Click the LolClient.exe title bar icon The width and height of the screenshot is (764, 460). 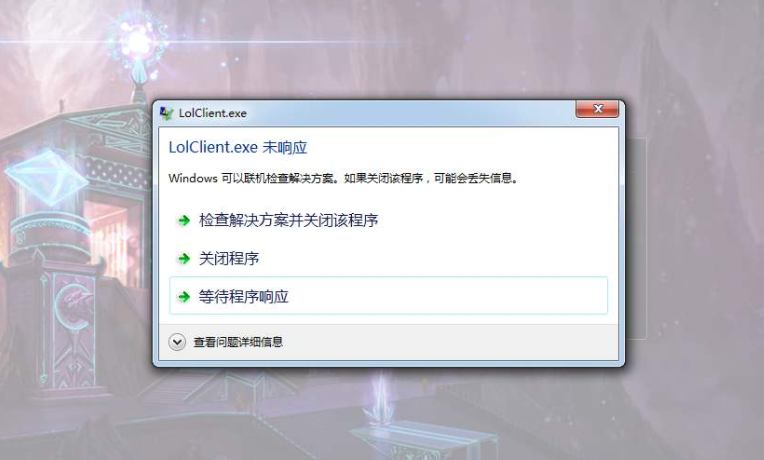coord(167,113)
